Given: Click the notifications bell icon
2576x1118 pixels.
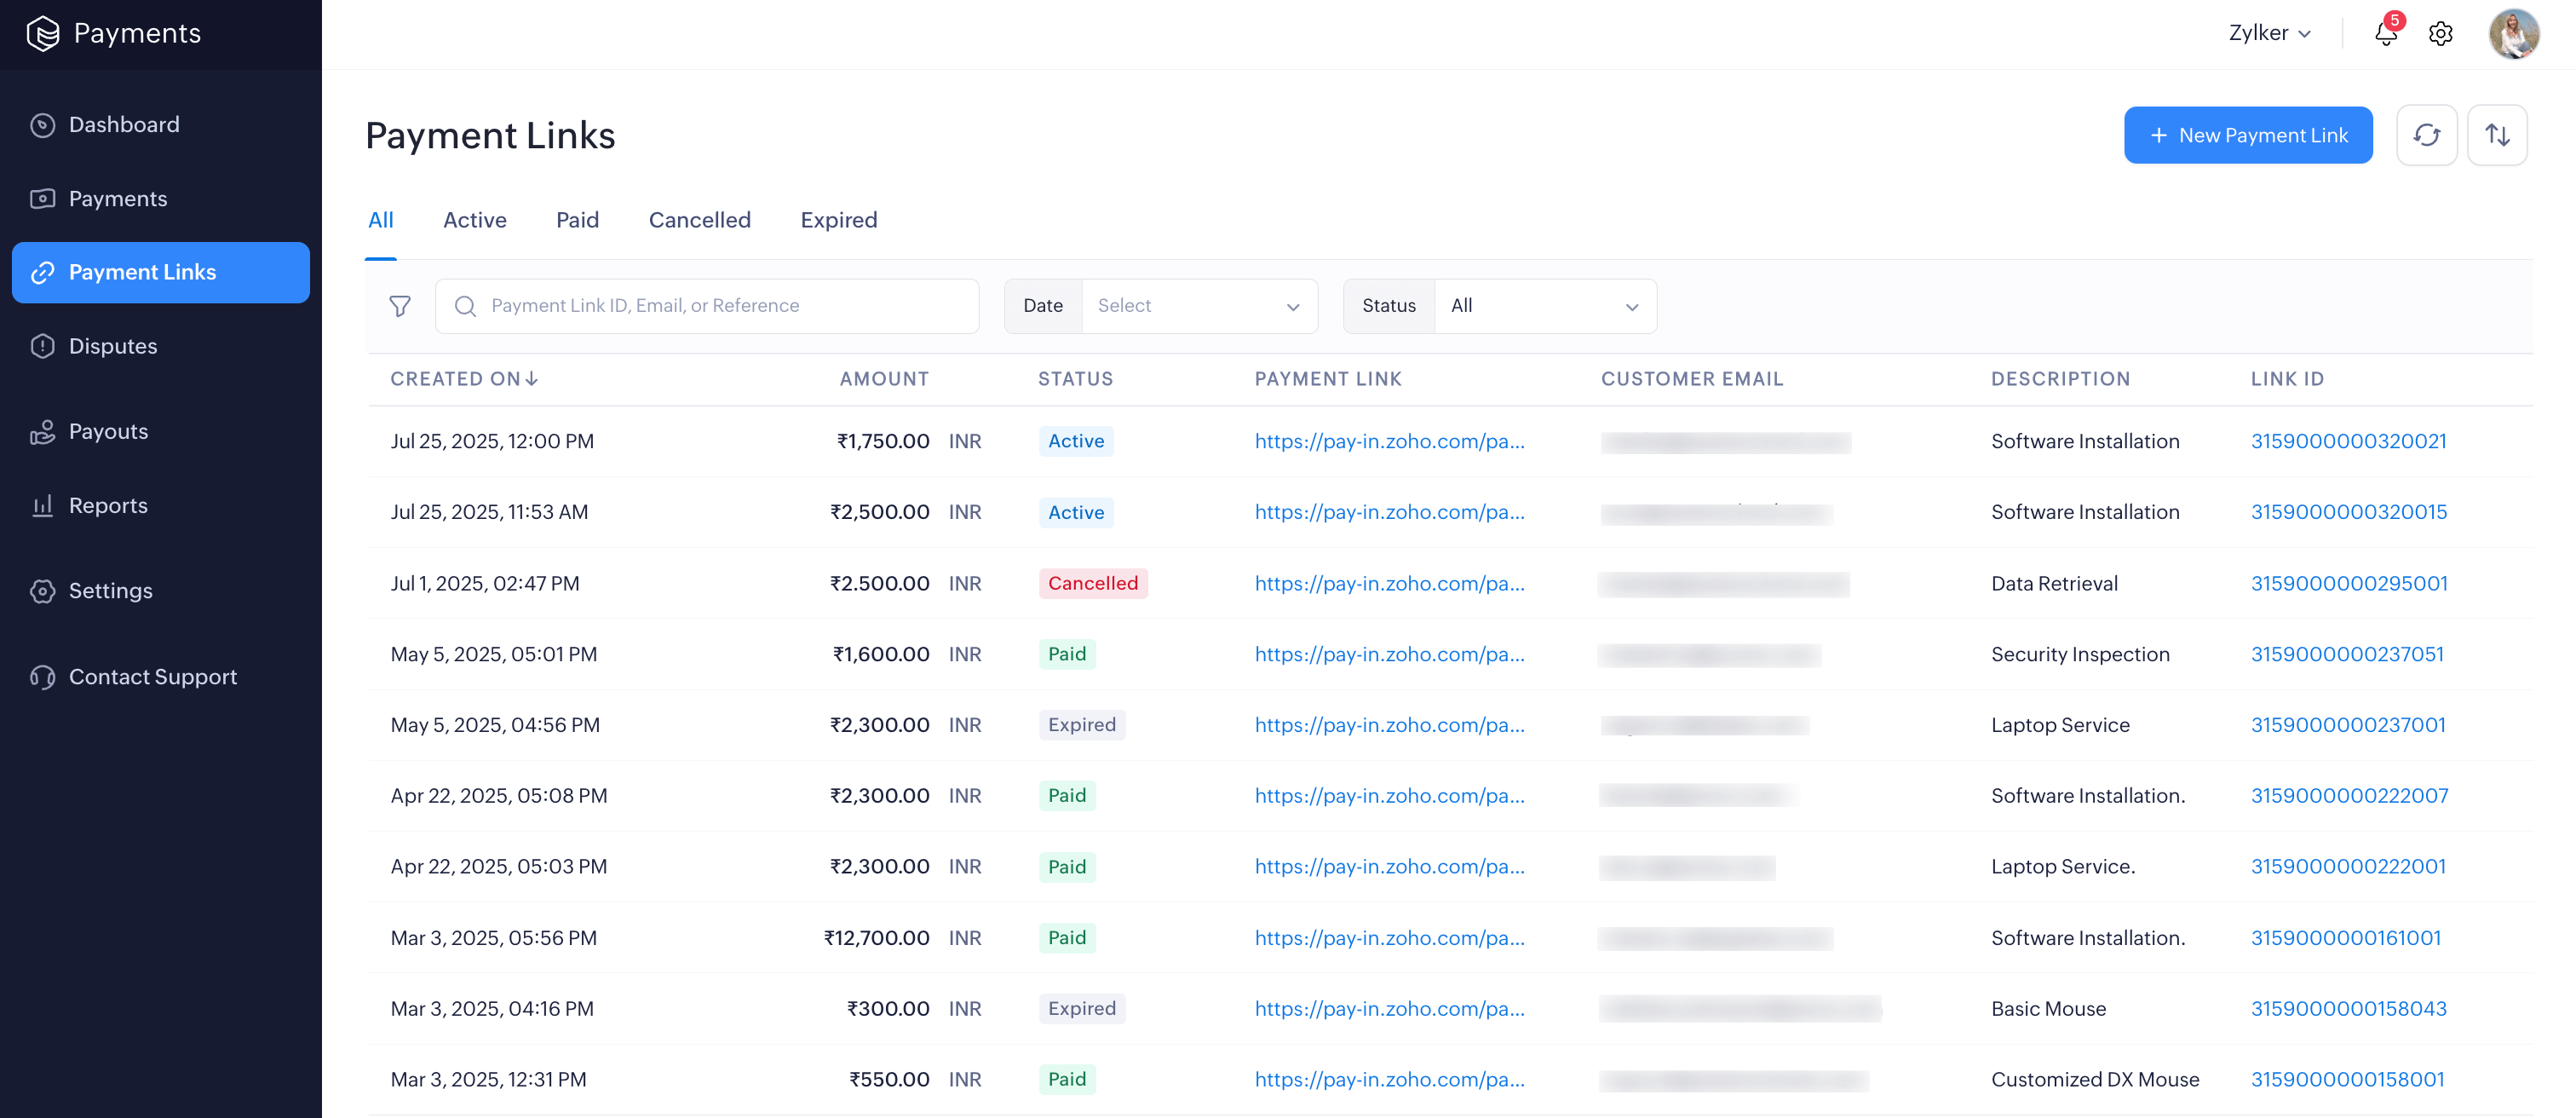Looking at the screenshot, I should click(2385, 34).
